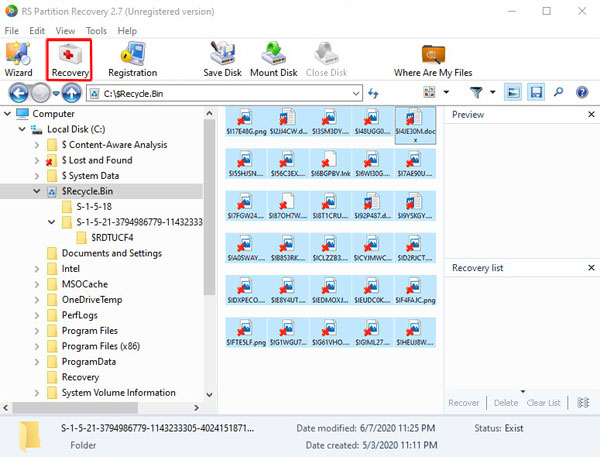Go back with the Back arrow

coord(18,93)
